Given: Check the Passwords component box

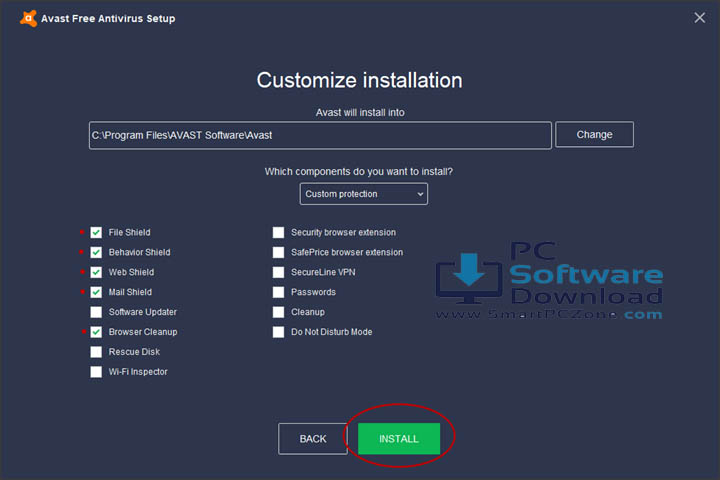Looking at the screenshot, I should (278, 292).
